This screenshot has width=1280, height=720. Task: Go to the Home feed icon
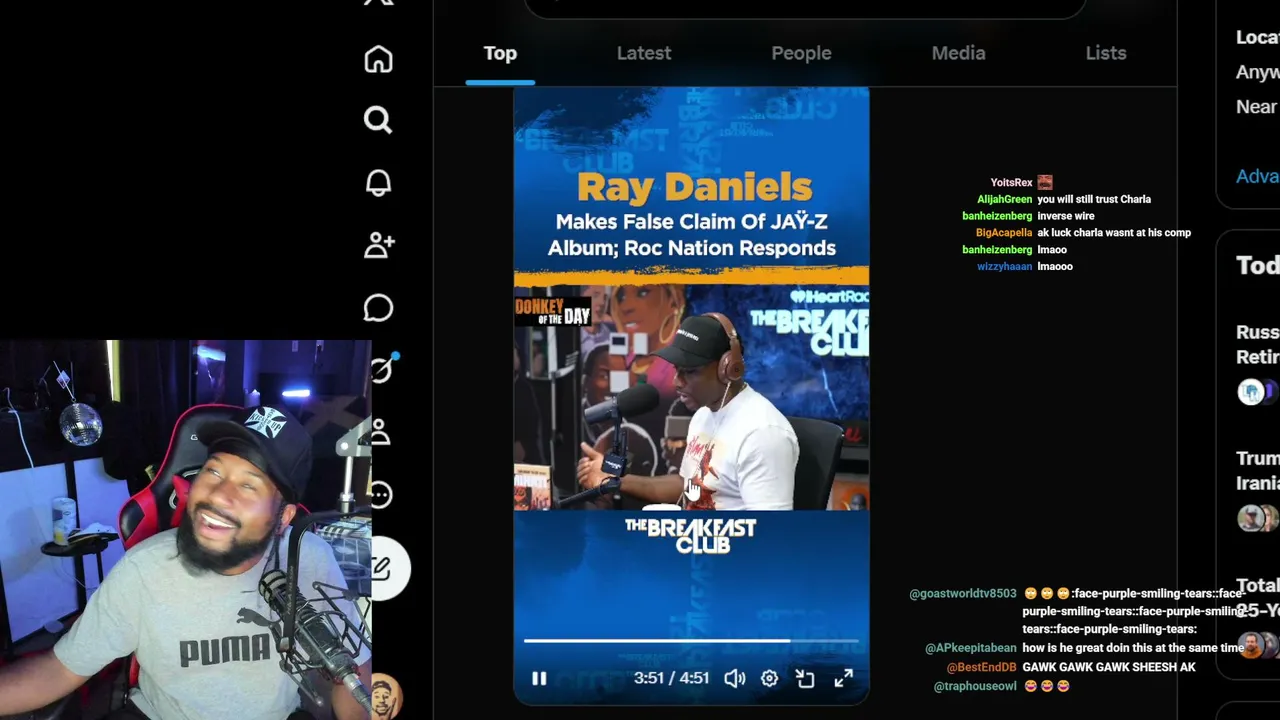(x=378, y=59)
